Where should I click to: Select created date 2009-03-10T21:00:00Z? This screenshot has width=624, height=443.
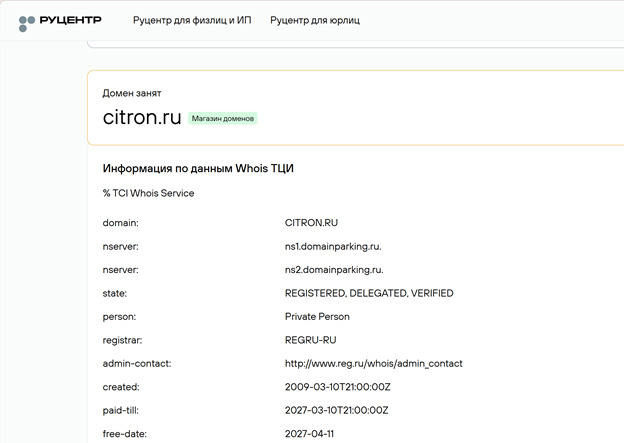pyautogui.click(x=337, y=387)
